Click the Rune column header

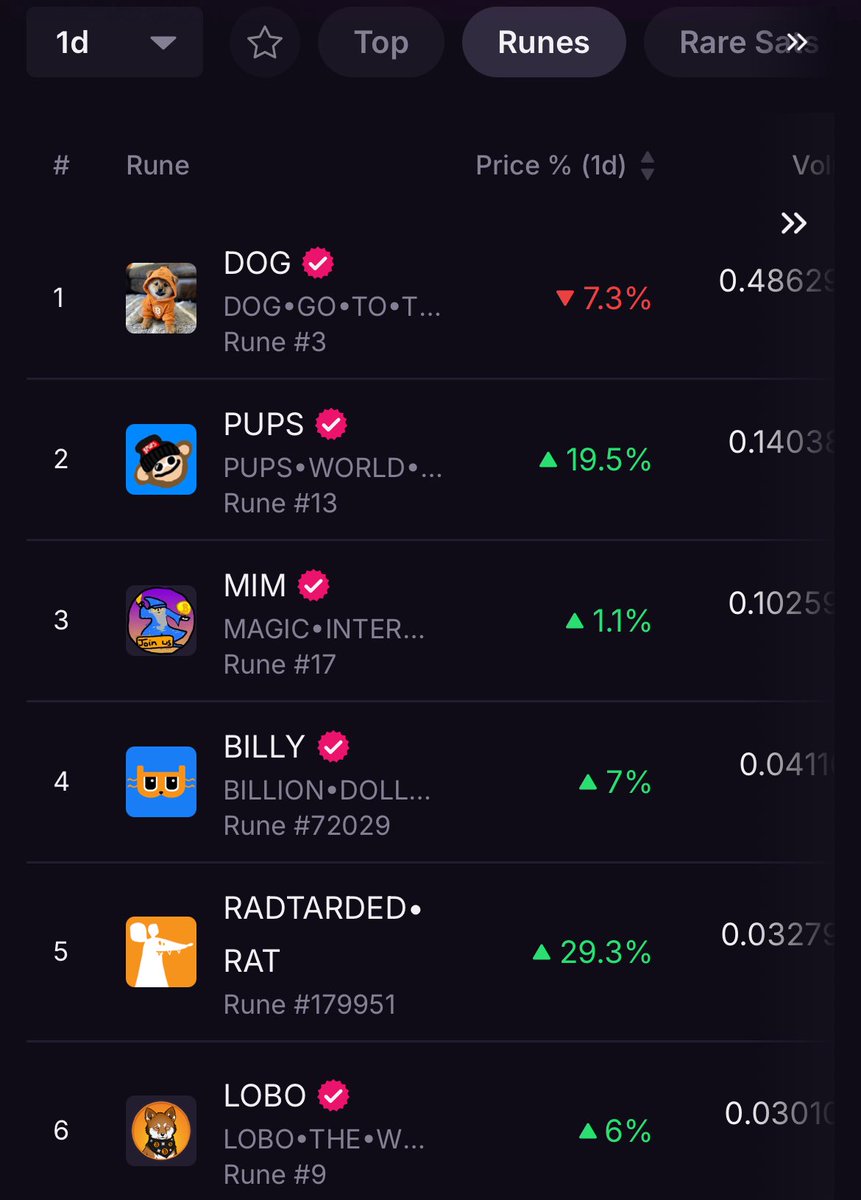(158, 165)
